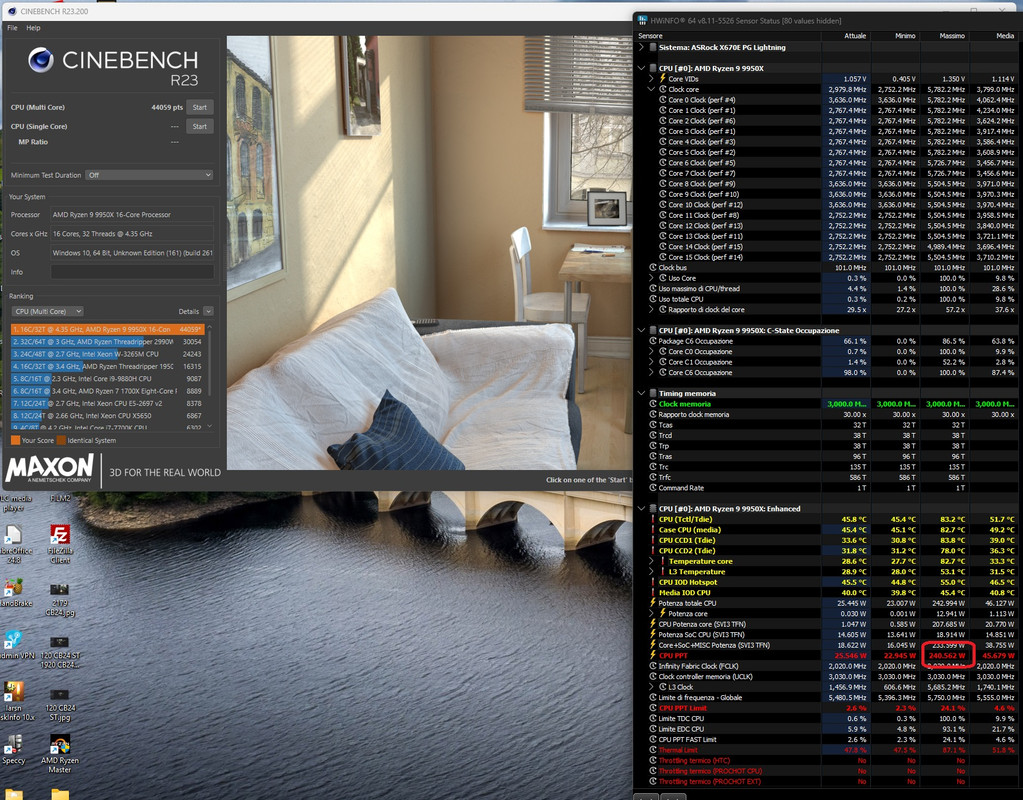
Task: Select the Core 0 Clock (perf #4) row
Action: (x=827, y=100)
